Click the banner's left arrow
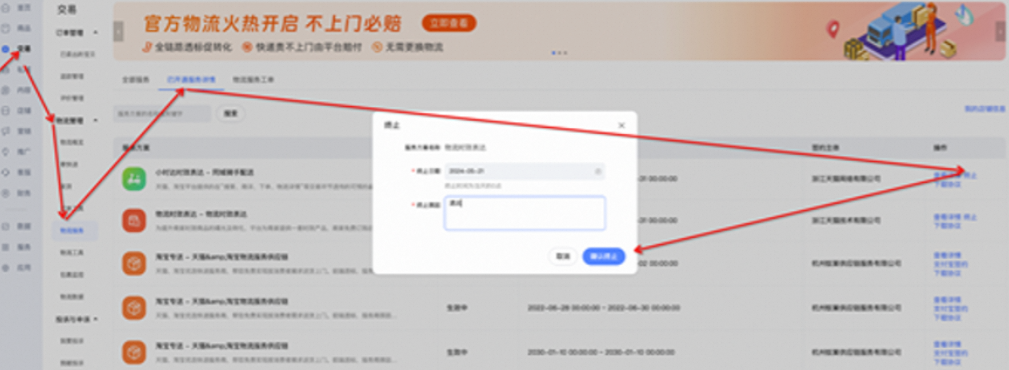Viewport: 1009px width, 370px height. (118, 31)
